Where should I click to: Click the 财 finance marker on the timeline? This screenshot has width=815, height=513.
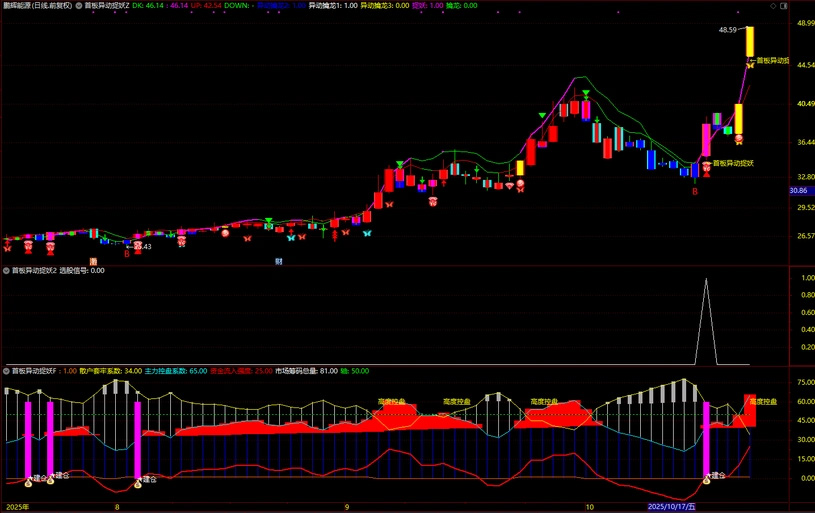click(279, 261)
